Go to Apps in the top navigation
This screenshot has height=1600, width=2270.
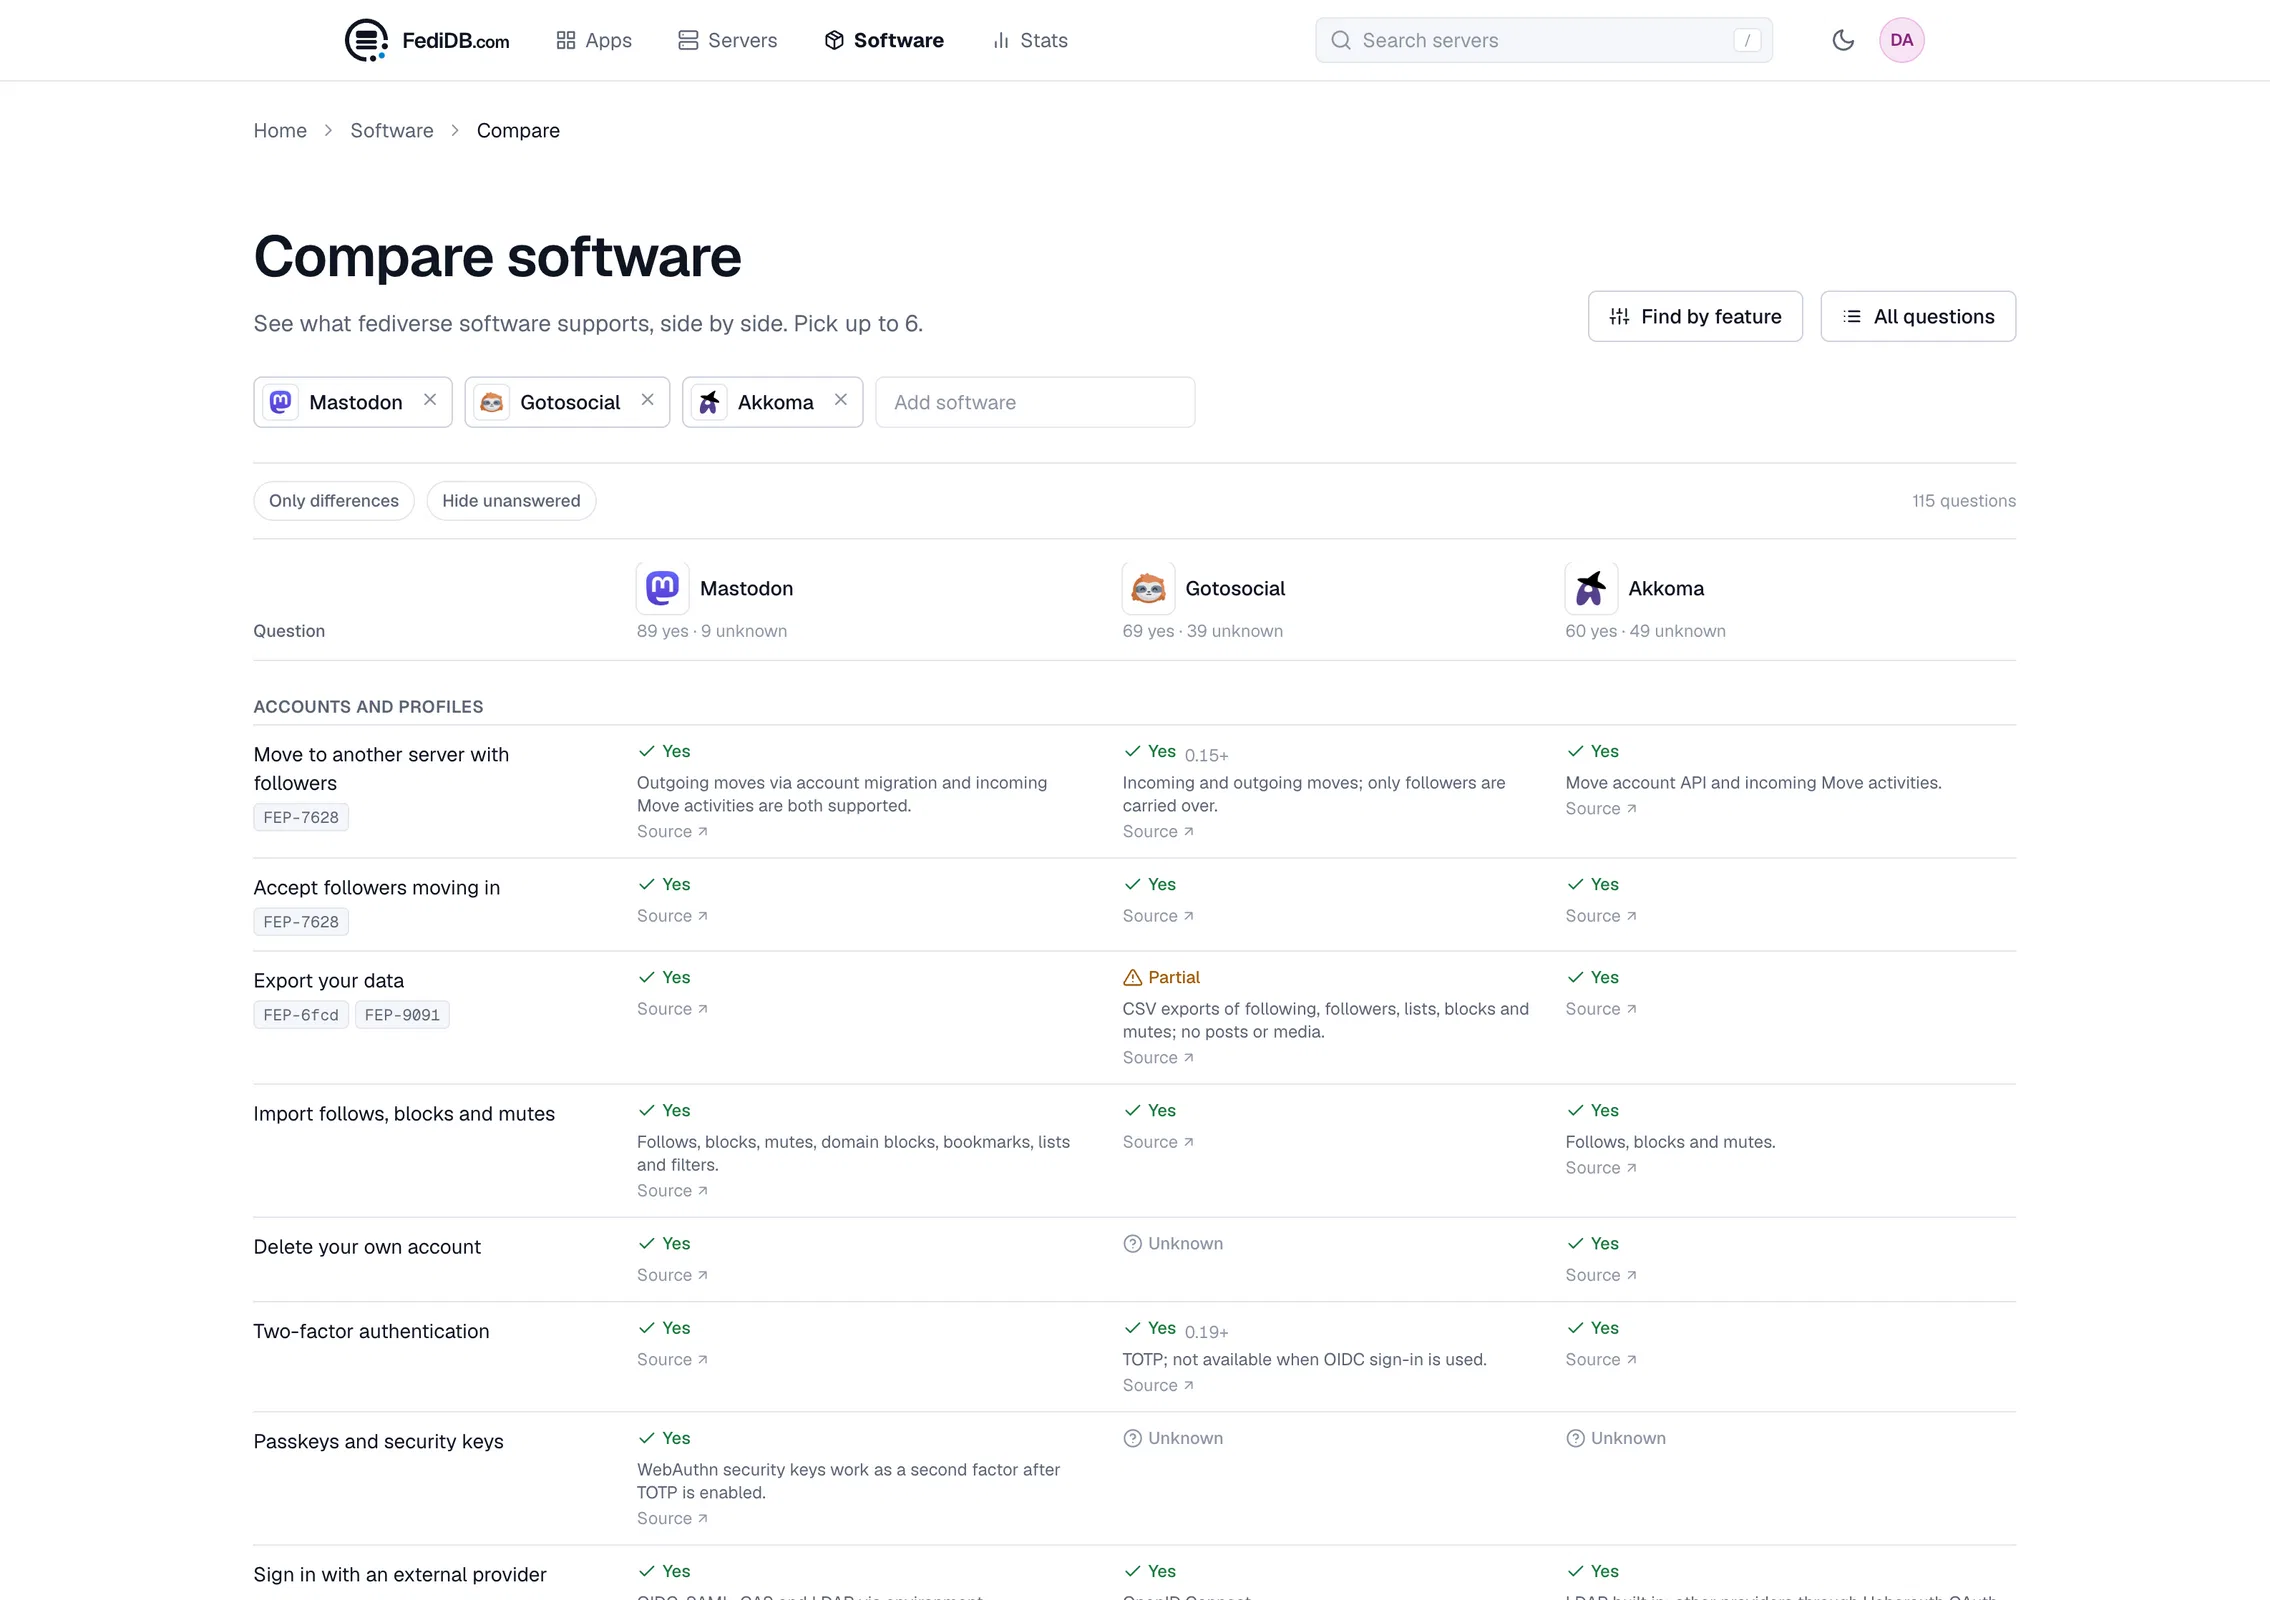click(x=594, y=40)
